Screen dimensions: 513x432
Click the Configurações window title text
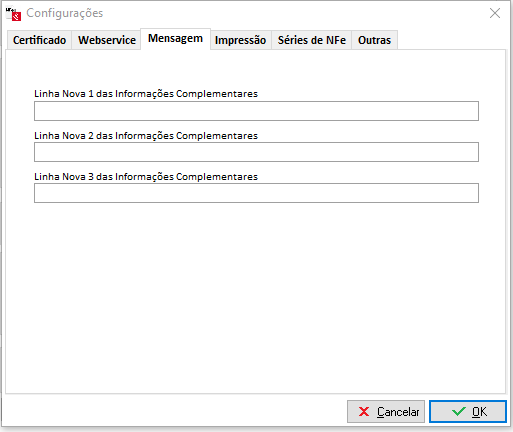tap(65, 13)
